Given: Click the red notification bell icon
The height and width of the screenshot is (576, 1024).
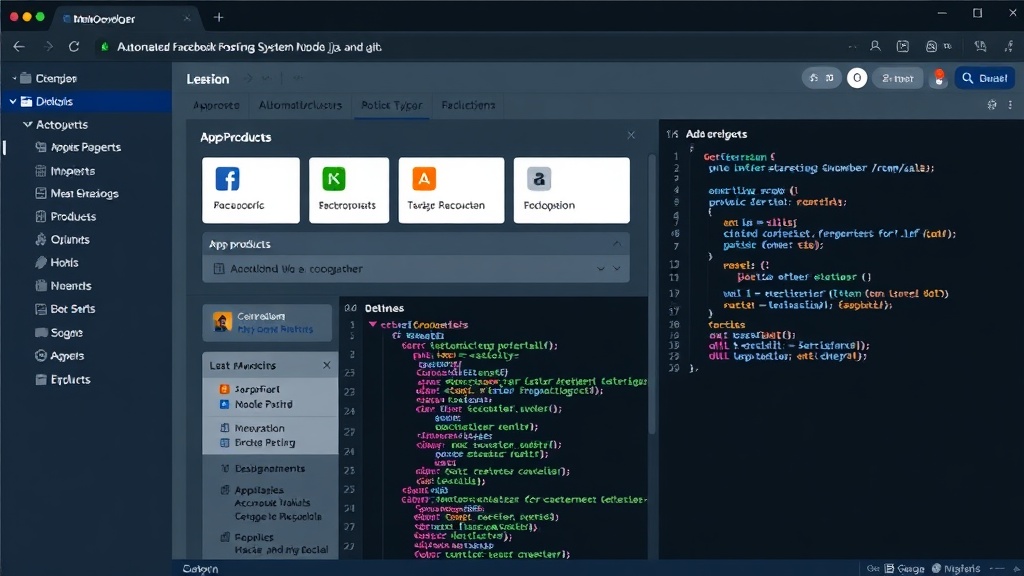Looking at the screenshot, I should [x=939, y=78].
